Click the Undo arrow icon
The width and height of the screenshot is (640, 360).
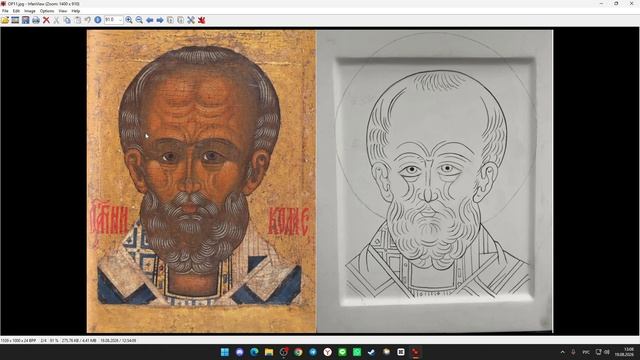[87, 20]
